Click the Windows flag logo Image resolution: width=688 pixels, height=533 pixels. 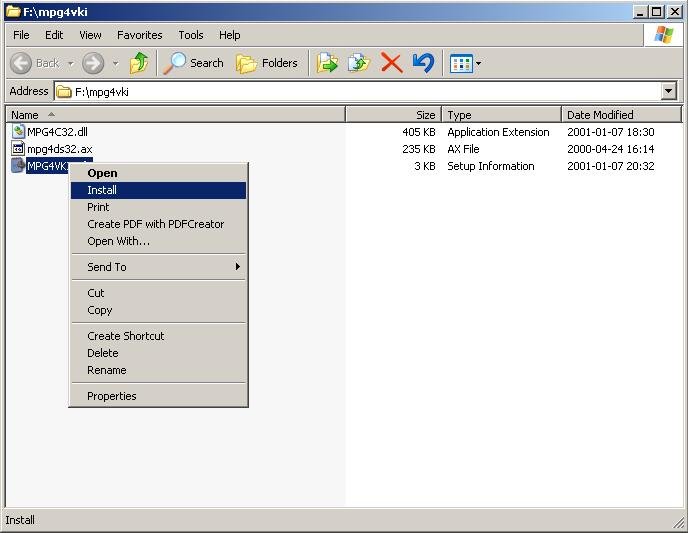pyautogui.click(x=663, y=35)
